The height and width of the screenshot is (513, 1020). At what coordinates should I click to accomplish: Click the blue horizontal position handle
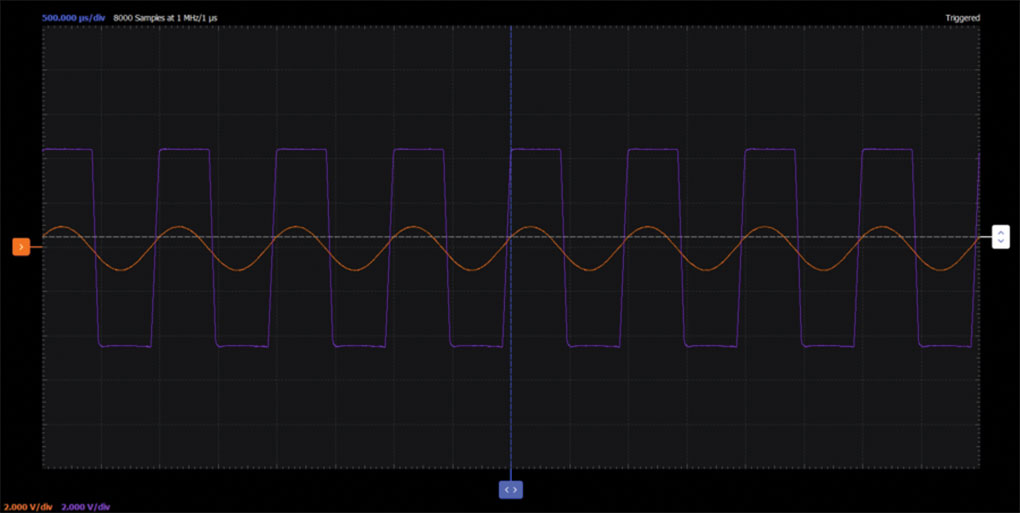[x=511, y=490]
